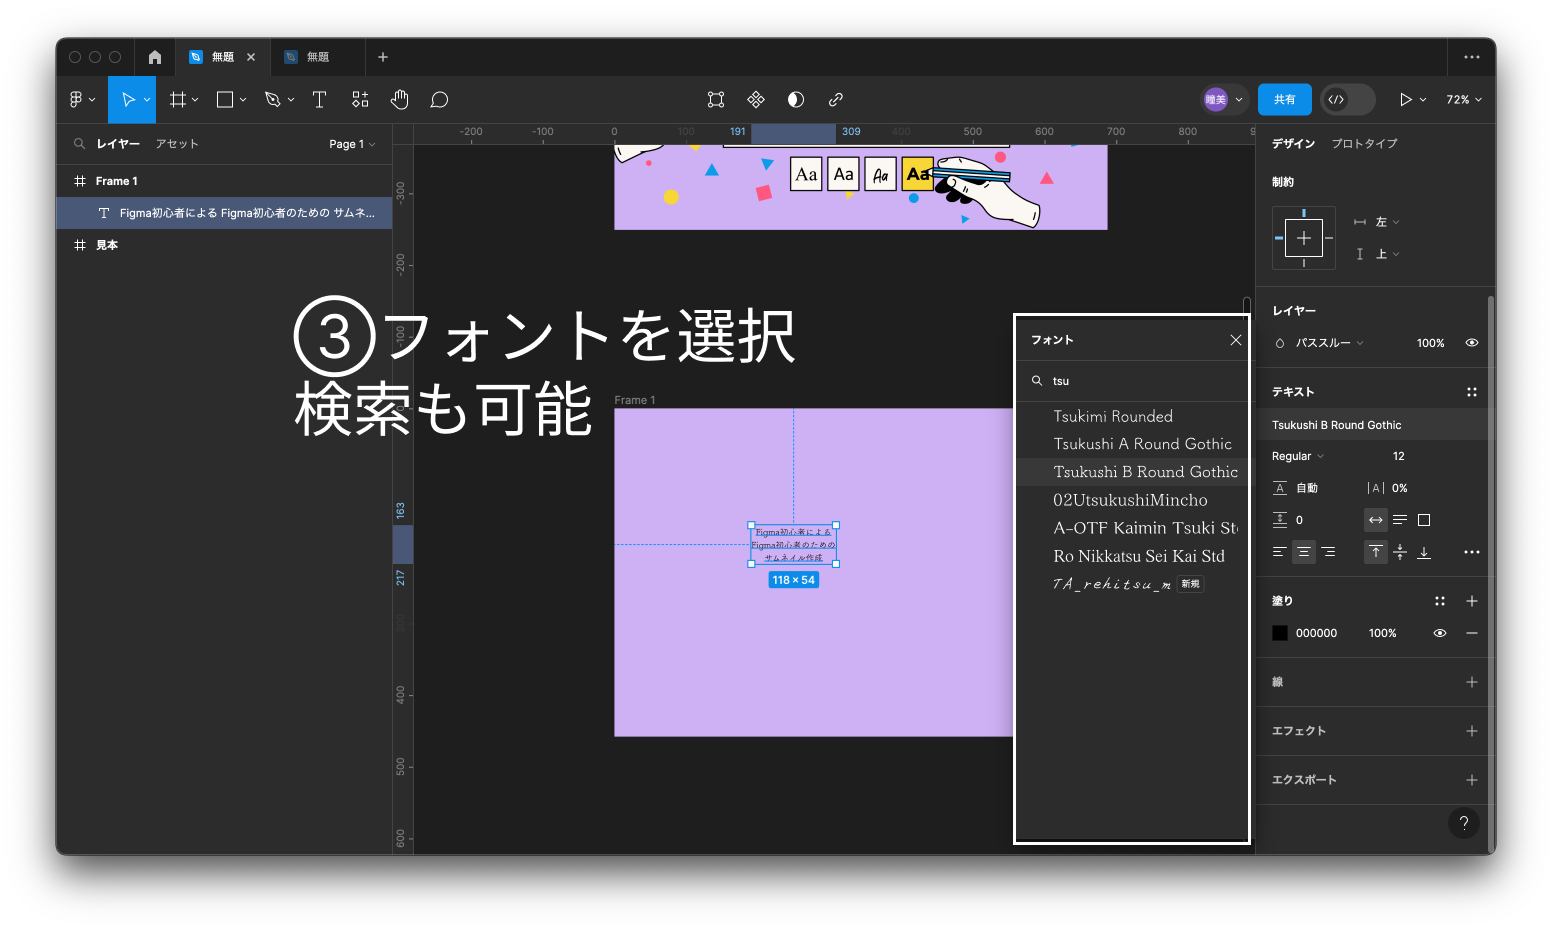Add a new fill with plus icon
The height and width of the screenshot is (929, 1552).
pyautogui.click(x=1472, y=601)
